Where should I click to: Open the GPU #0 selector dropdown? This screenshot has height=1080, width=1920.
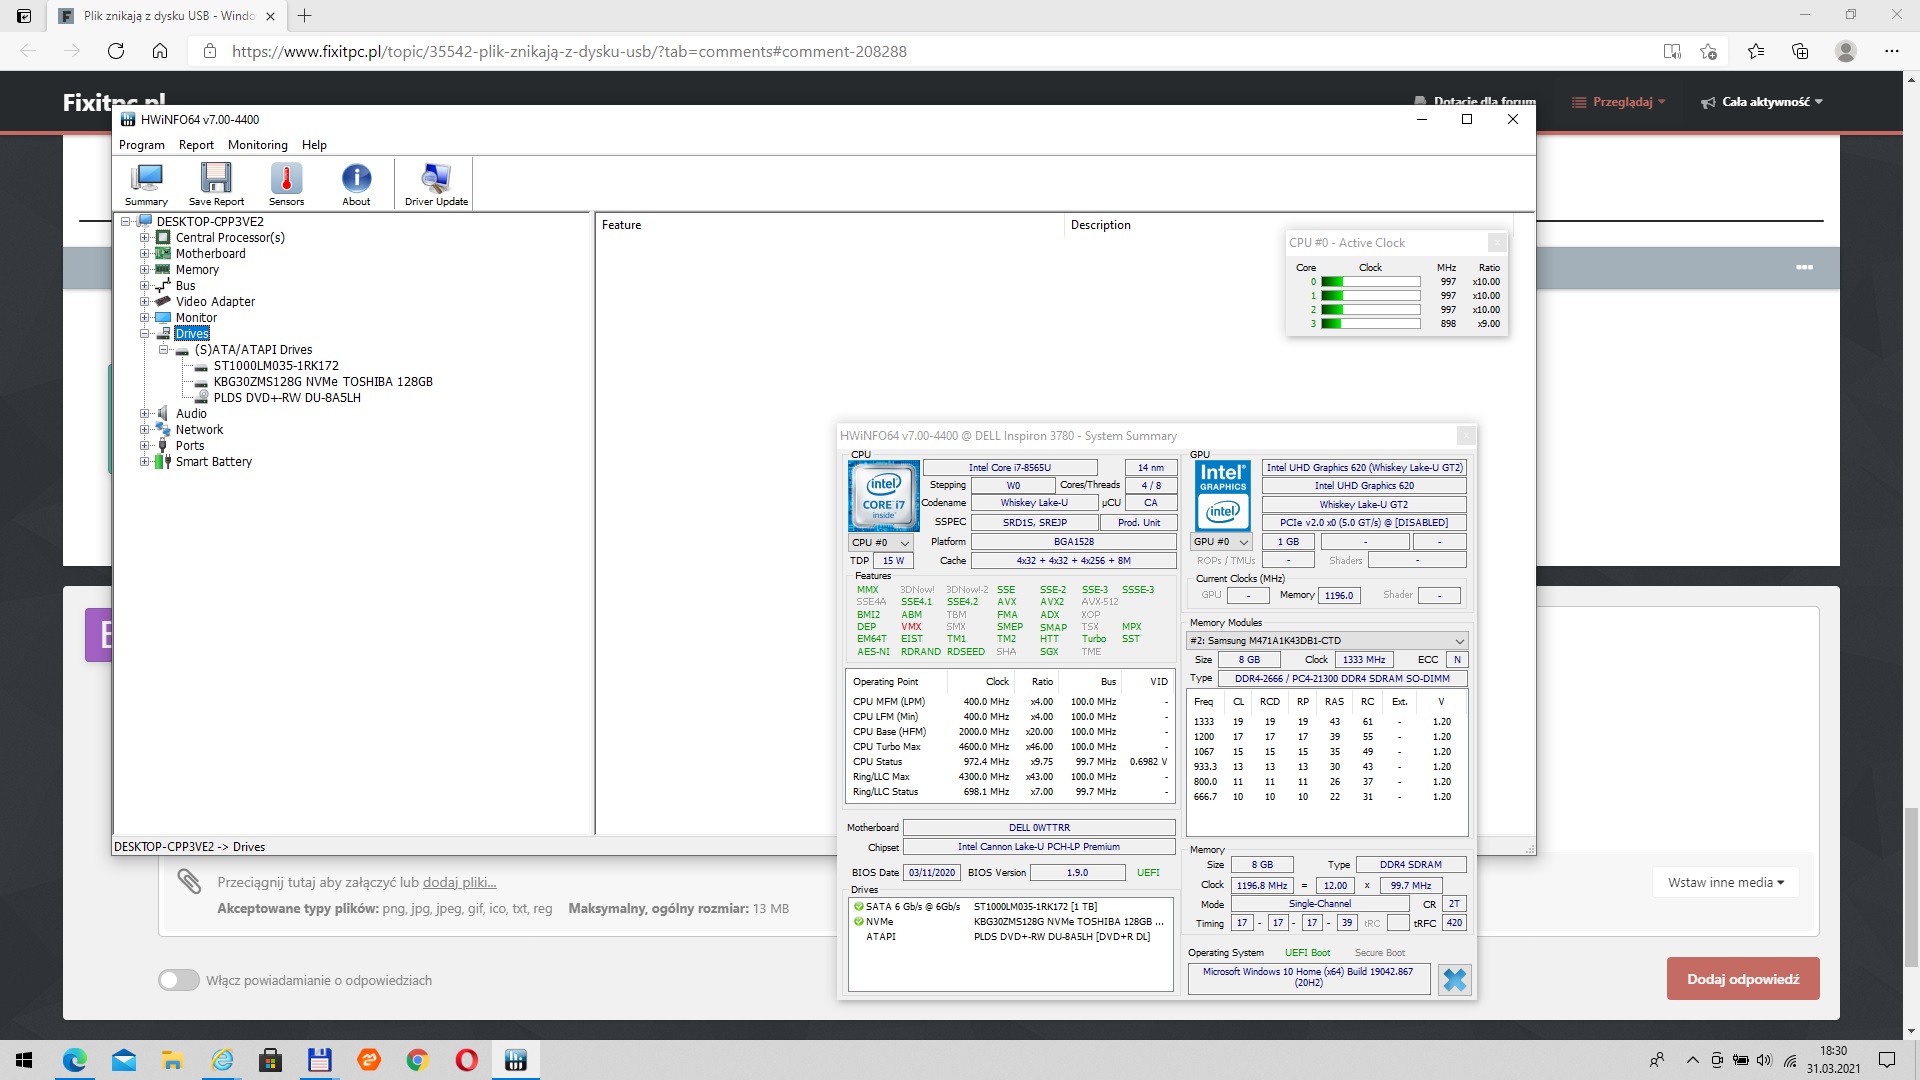[1221, 542]
